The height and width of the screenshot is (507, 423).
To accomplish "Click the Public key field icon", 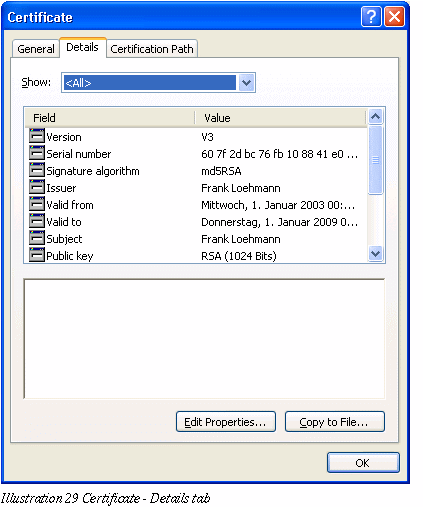I will point(37,255).
